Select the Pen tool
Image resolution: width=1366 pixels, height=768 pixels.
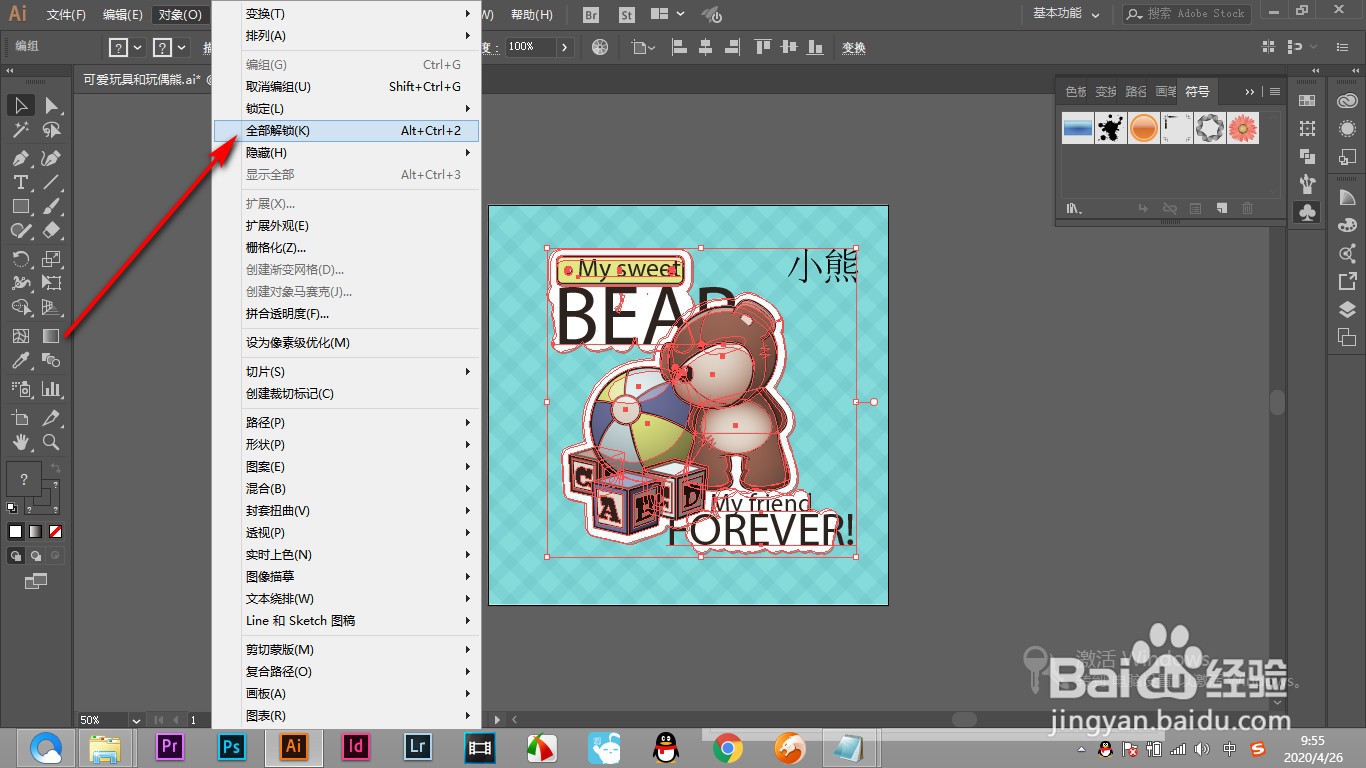[21, 158]
